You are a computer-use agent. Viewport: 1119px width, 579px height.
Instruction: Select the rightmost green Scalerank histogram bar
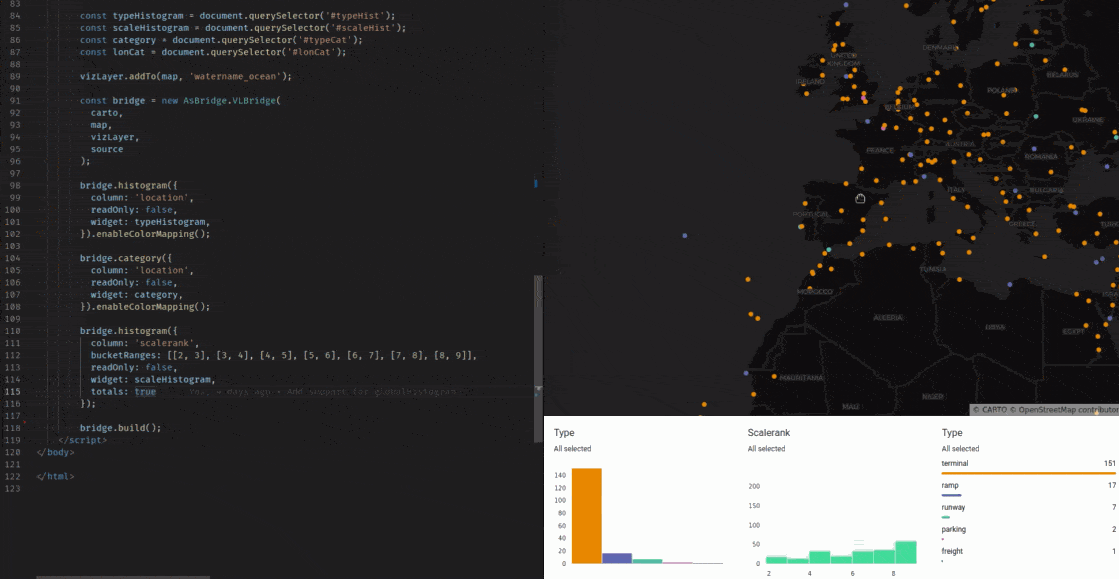(x=905, y=553)
